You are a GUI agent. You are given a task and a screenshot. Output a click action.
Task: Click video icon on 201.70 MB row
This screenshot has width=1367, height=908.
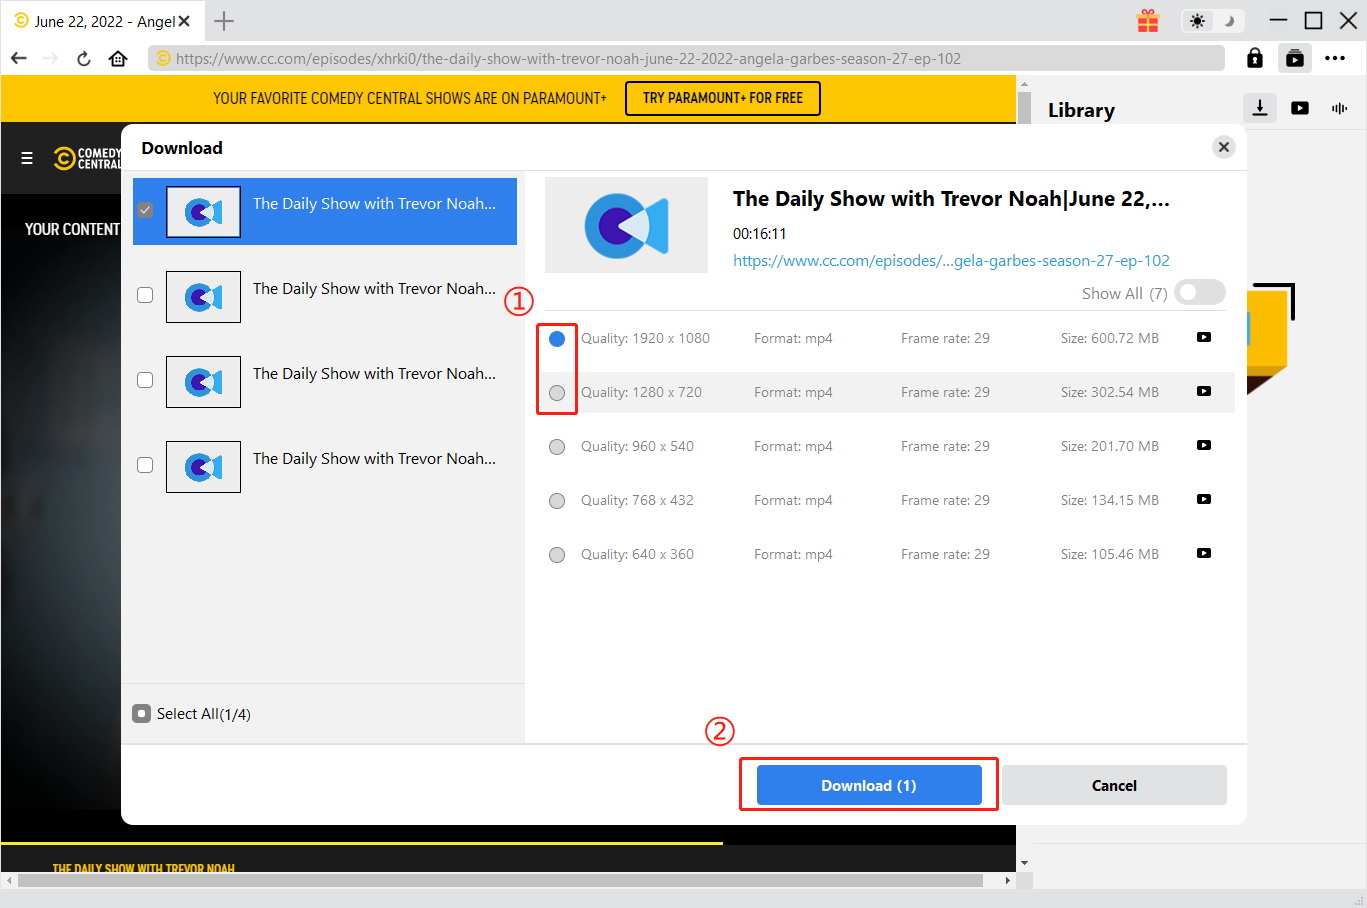coord(1204,445)
